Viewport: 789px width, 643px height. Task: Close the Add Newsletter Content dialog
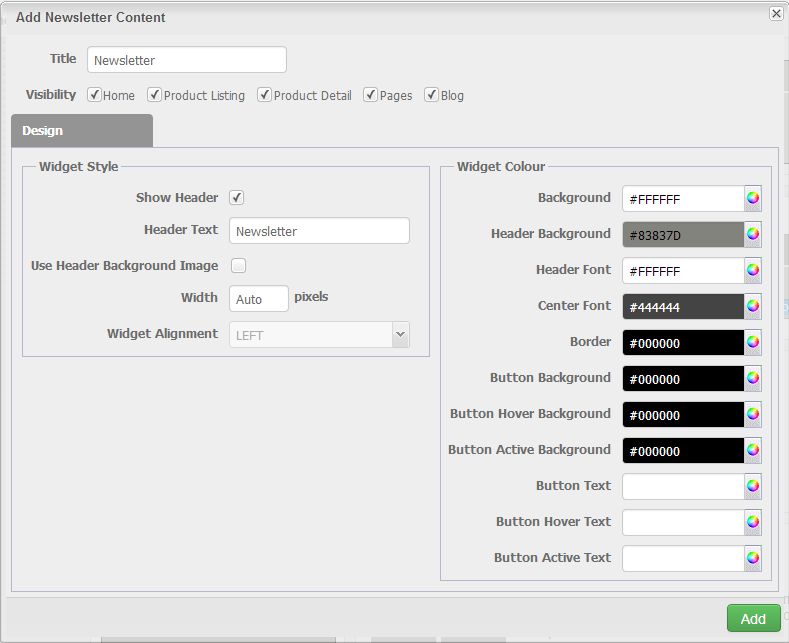776,14
